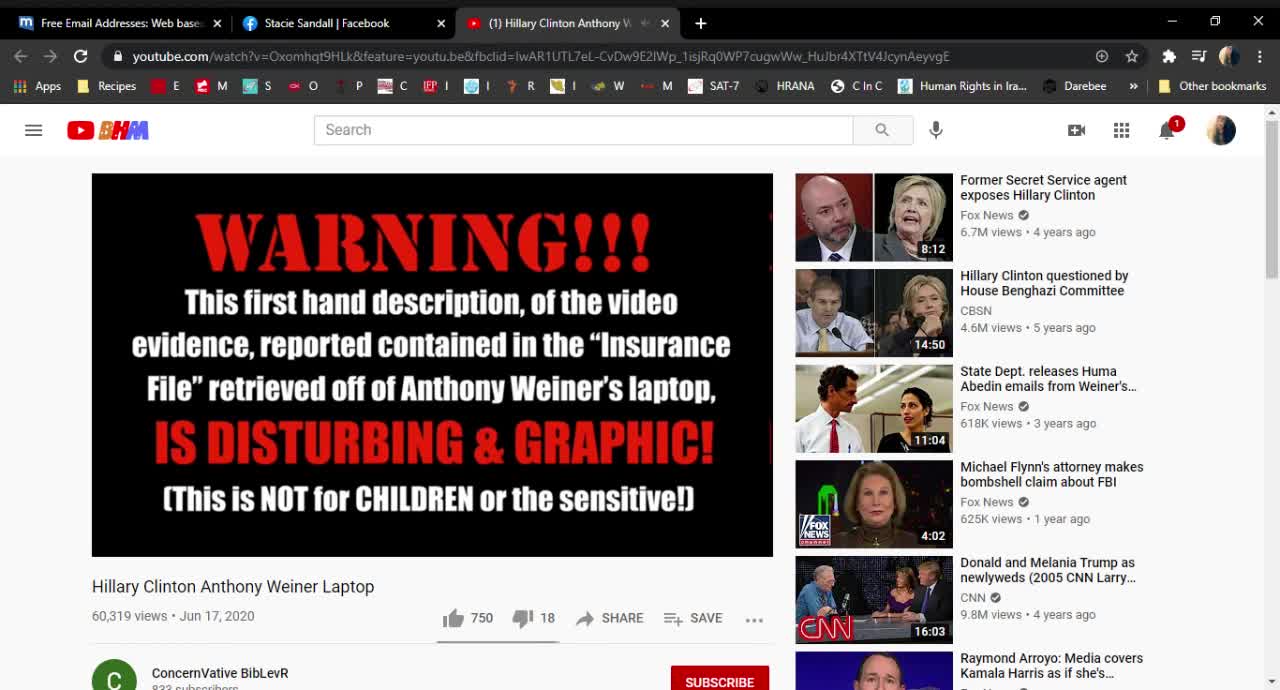Share the video via SHARE button
The image size is (1280, 690).
(x=609, y=618)
